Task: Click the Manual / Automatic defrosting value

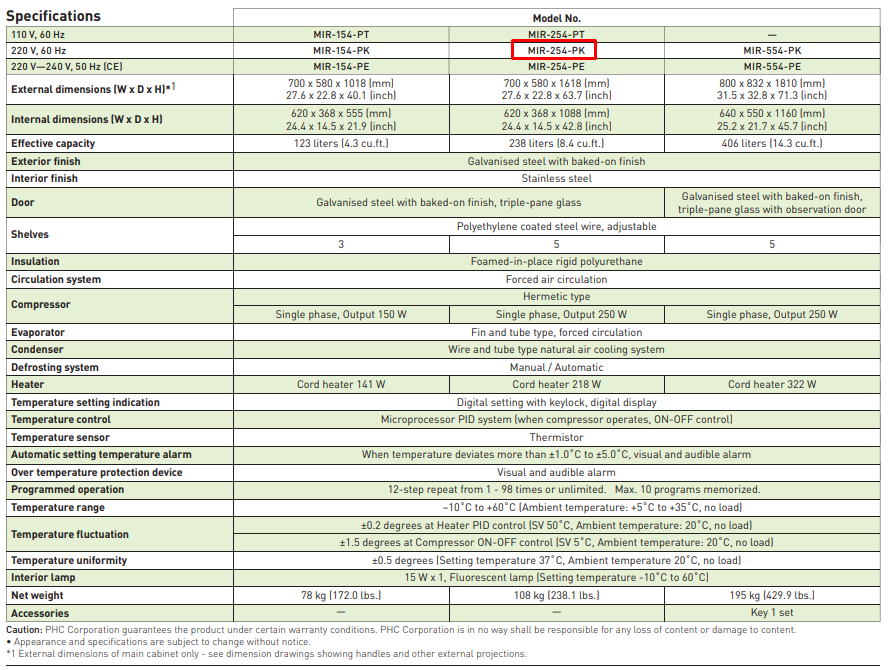Action: pyautogui.click(x=556, y=368)
